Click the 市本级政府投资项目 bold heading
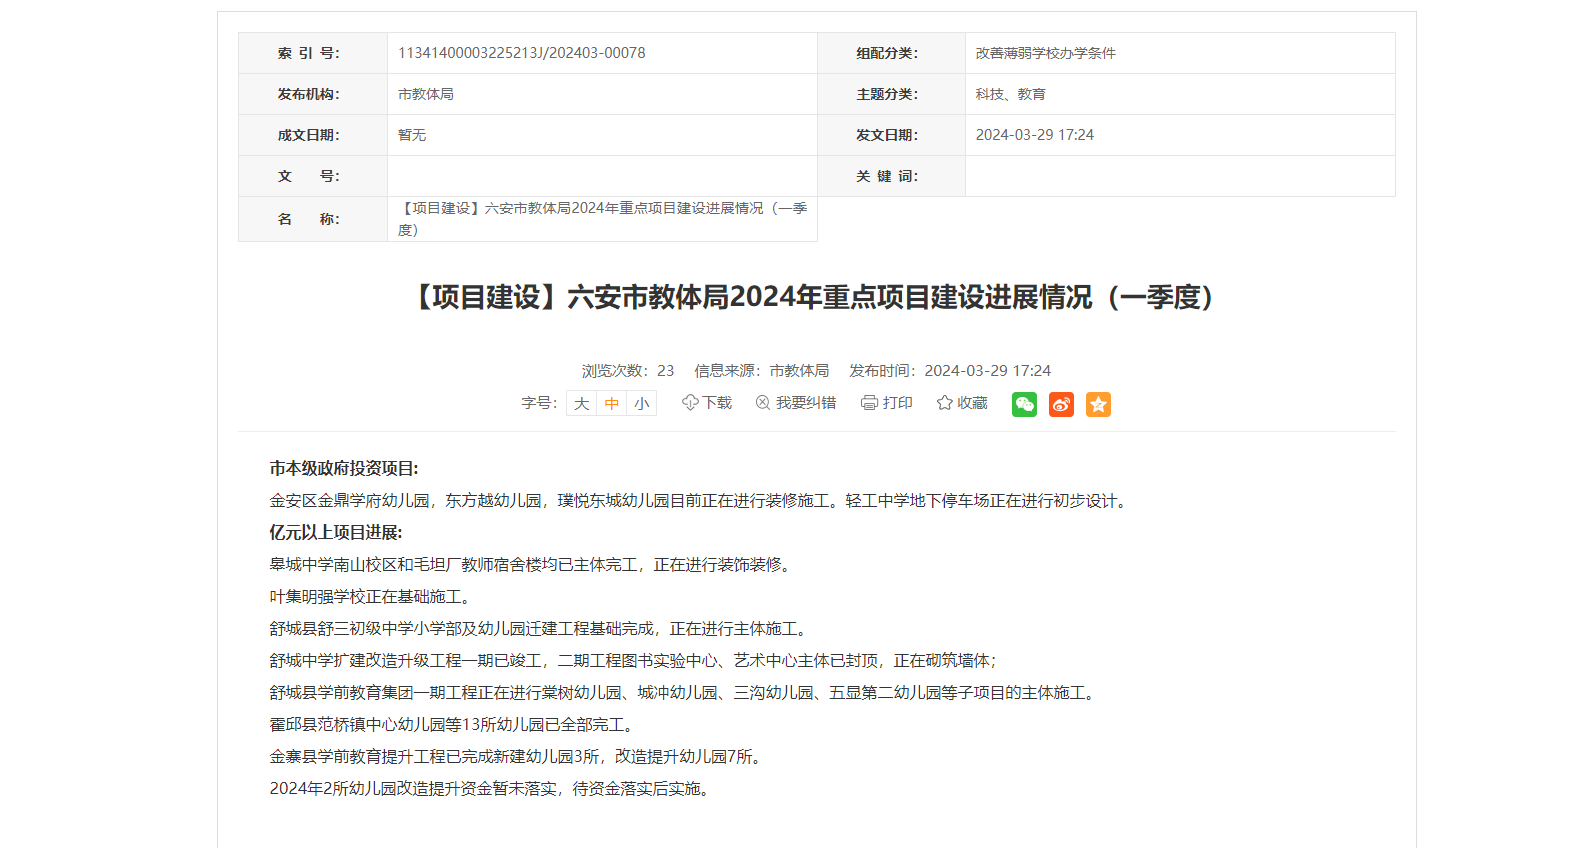 pyautogui.click(x=344, y=468)
